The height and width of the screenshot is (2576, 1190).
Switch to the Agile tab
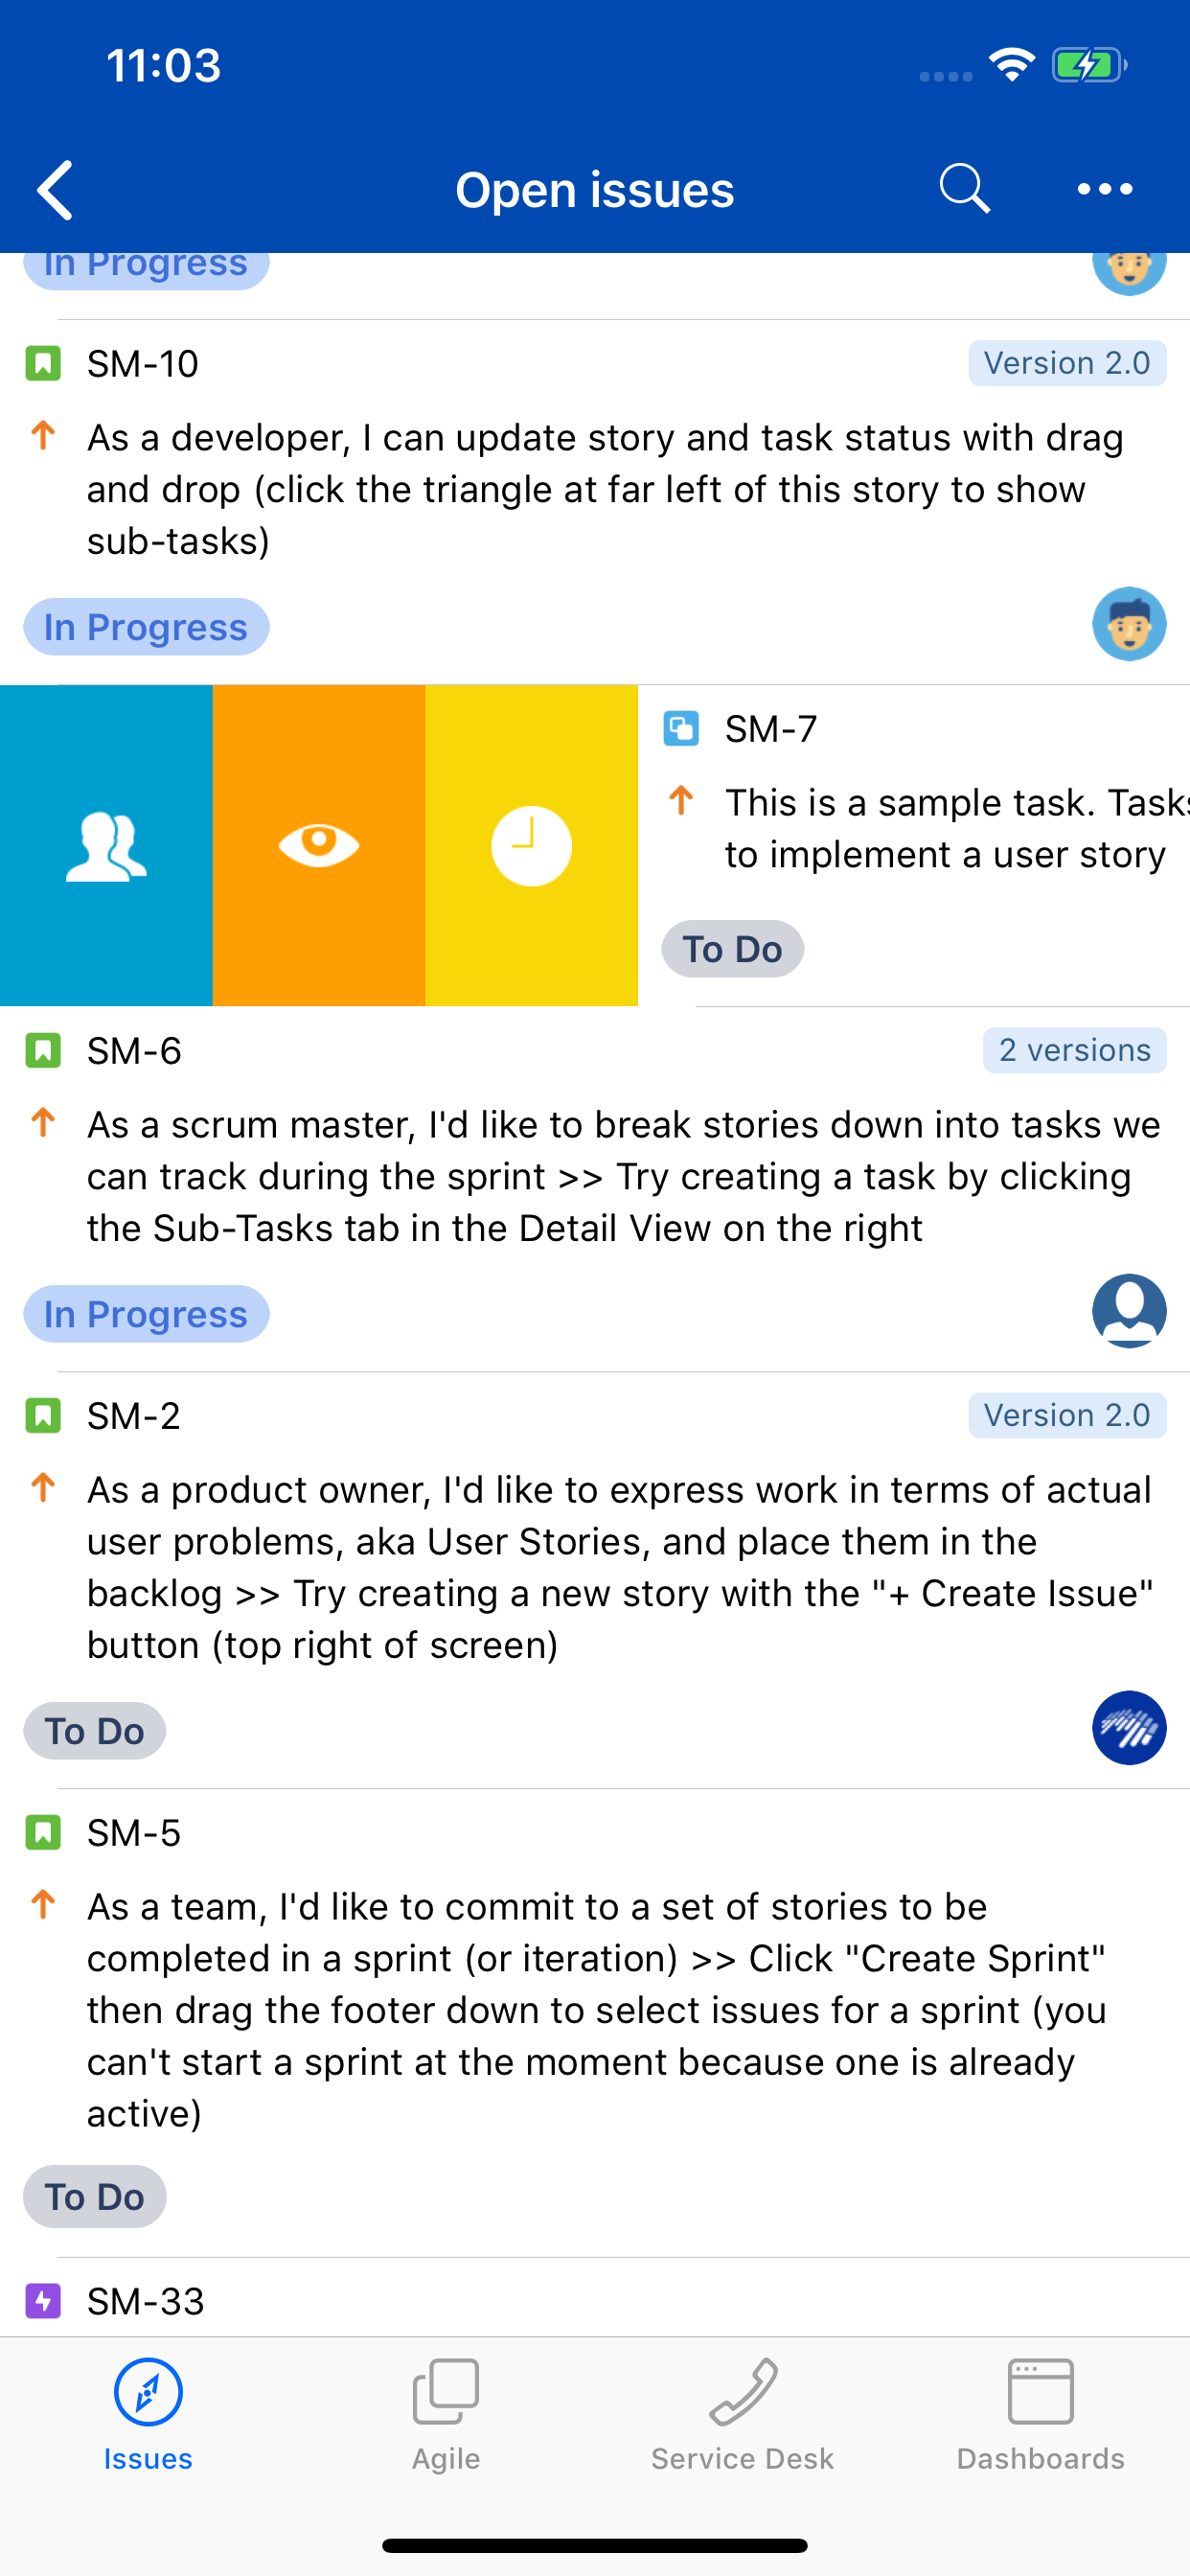pos(446,2412)
